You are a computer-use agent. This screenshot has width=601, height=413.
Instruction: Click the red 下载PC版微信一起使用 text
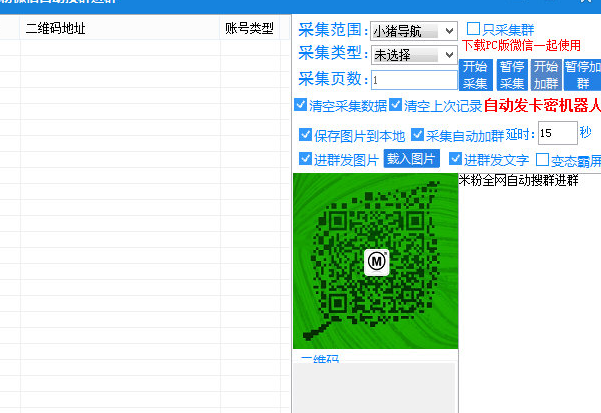tap(521, 46)
